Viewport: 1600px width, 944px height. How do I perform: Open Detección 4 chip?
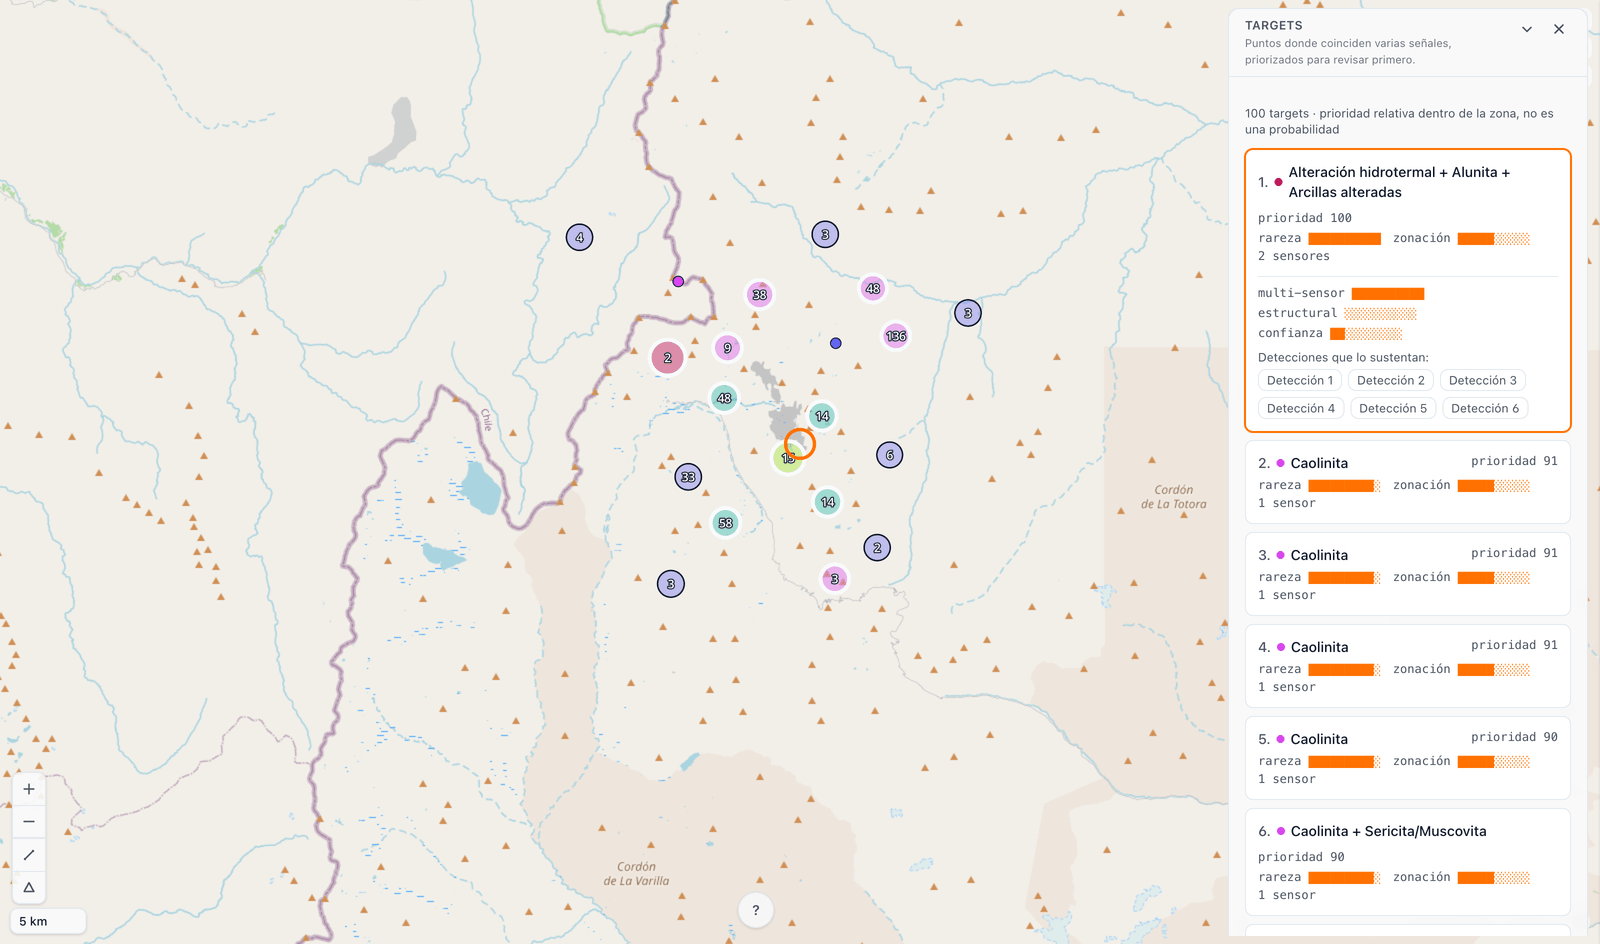(x=1301, y=408)
